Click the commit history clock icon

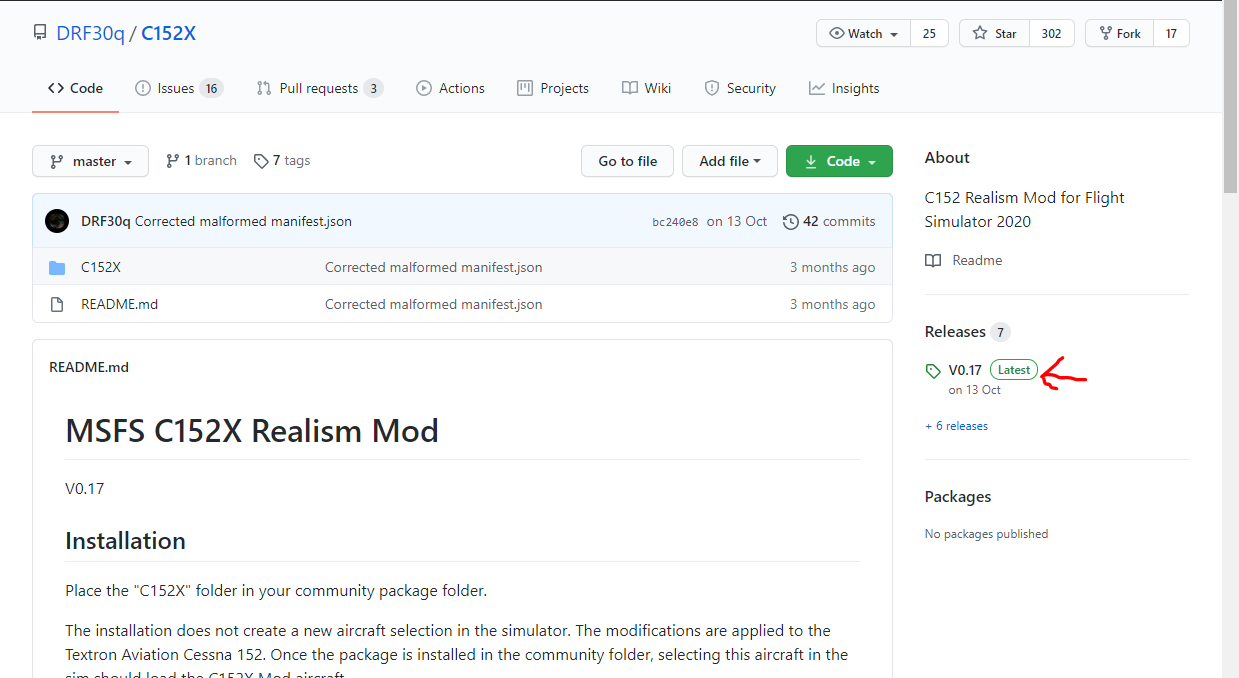point(790,221)
